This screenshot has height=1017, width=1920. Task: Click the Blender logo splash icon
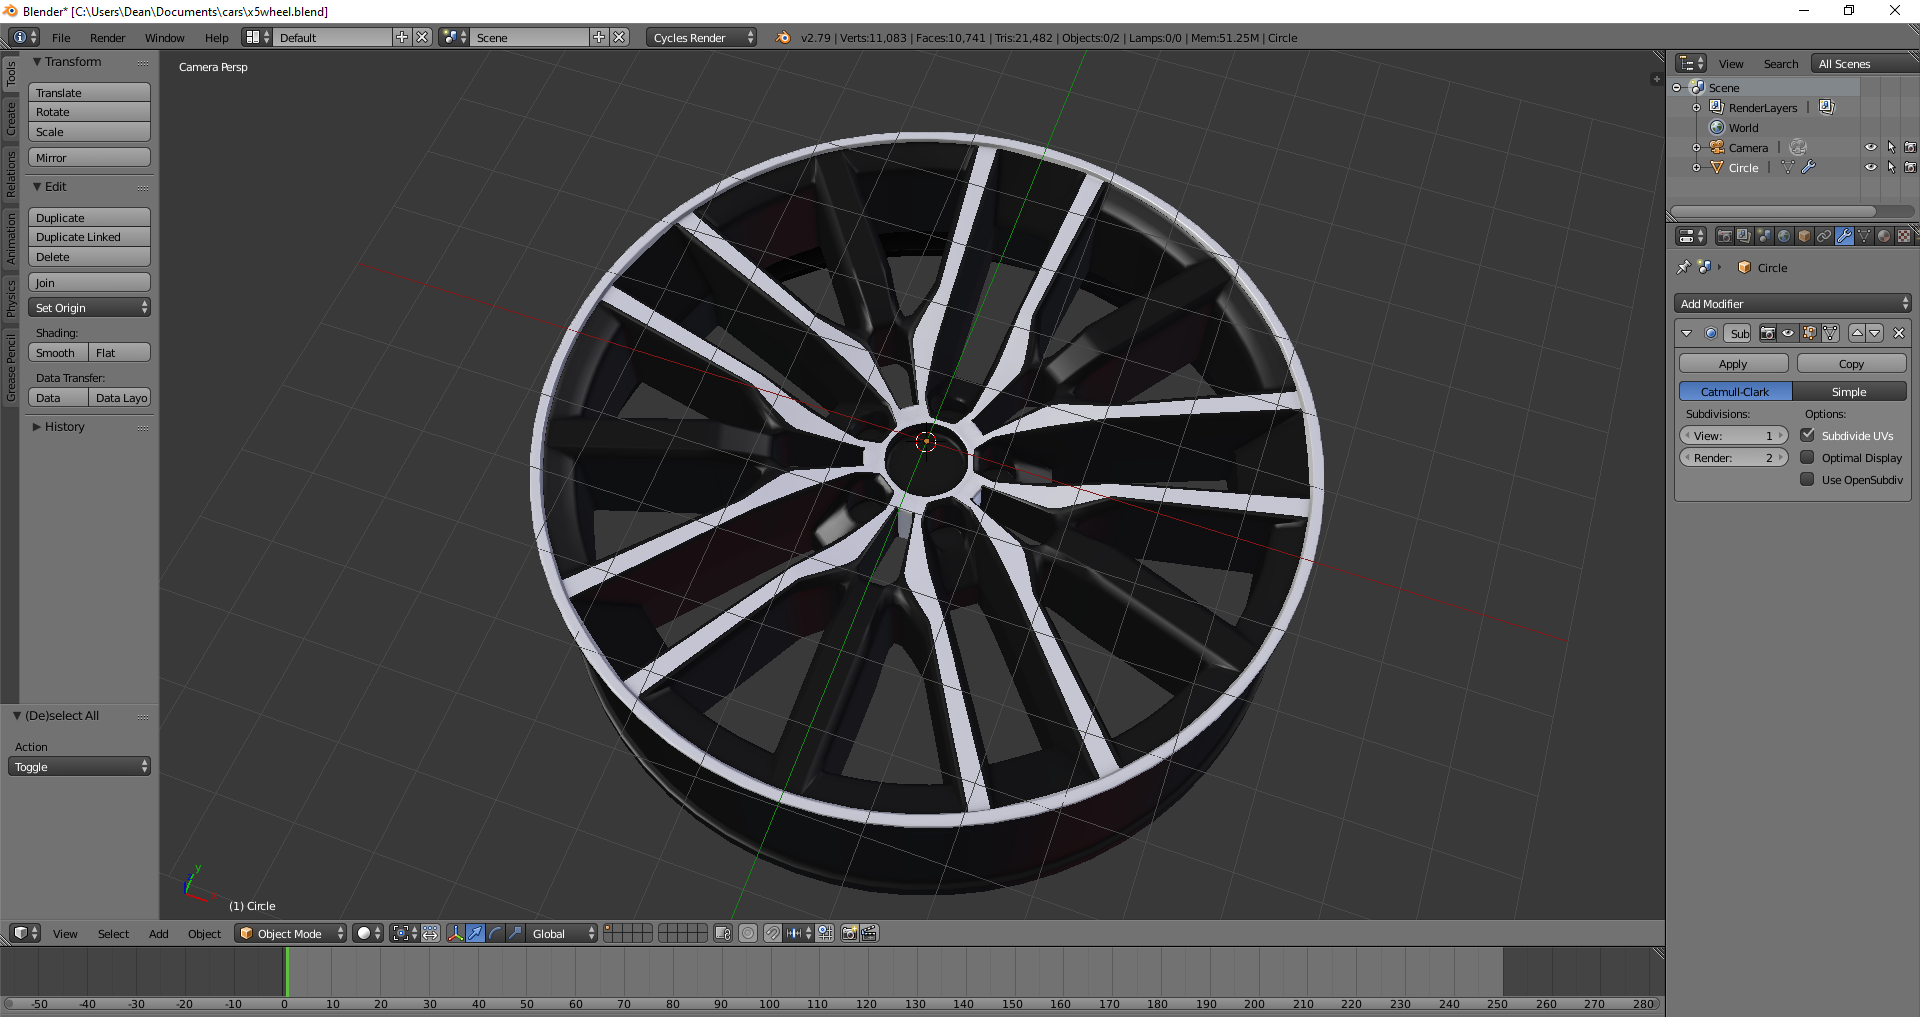(x=783, y=37)
